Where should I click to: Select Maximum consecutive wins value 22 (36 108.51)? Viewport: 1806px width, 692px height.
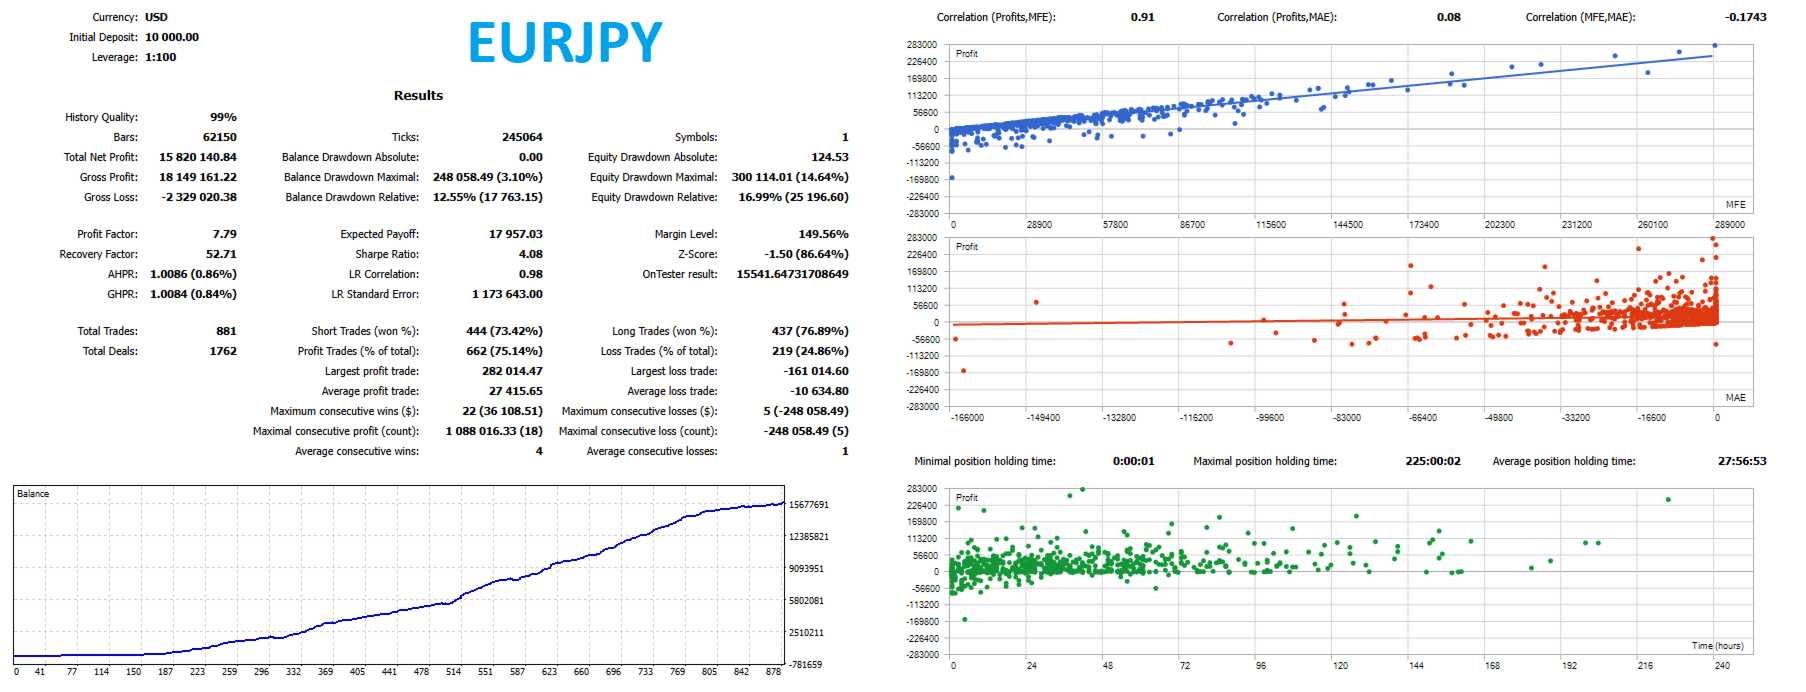point(502,411)
